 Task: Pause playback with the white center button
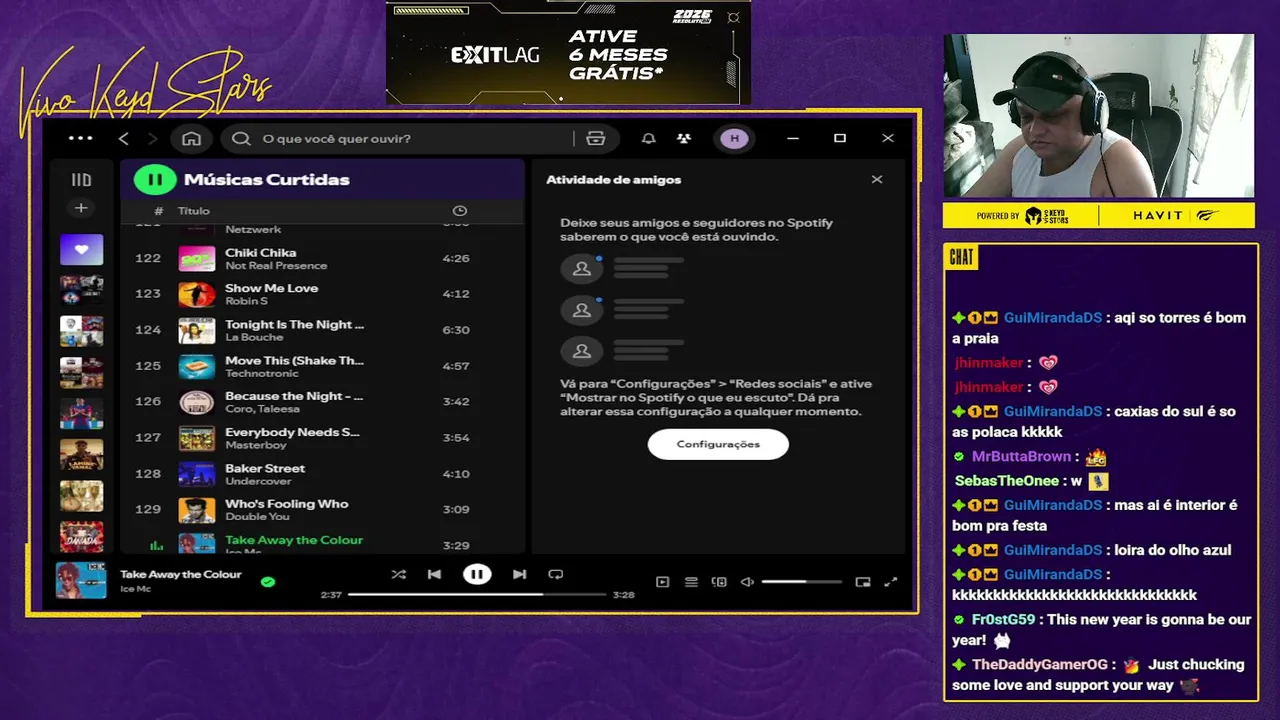(x=477, y=574)
